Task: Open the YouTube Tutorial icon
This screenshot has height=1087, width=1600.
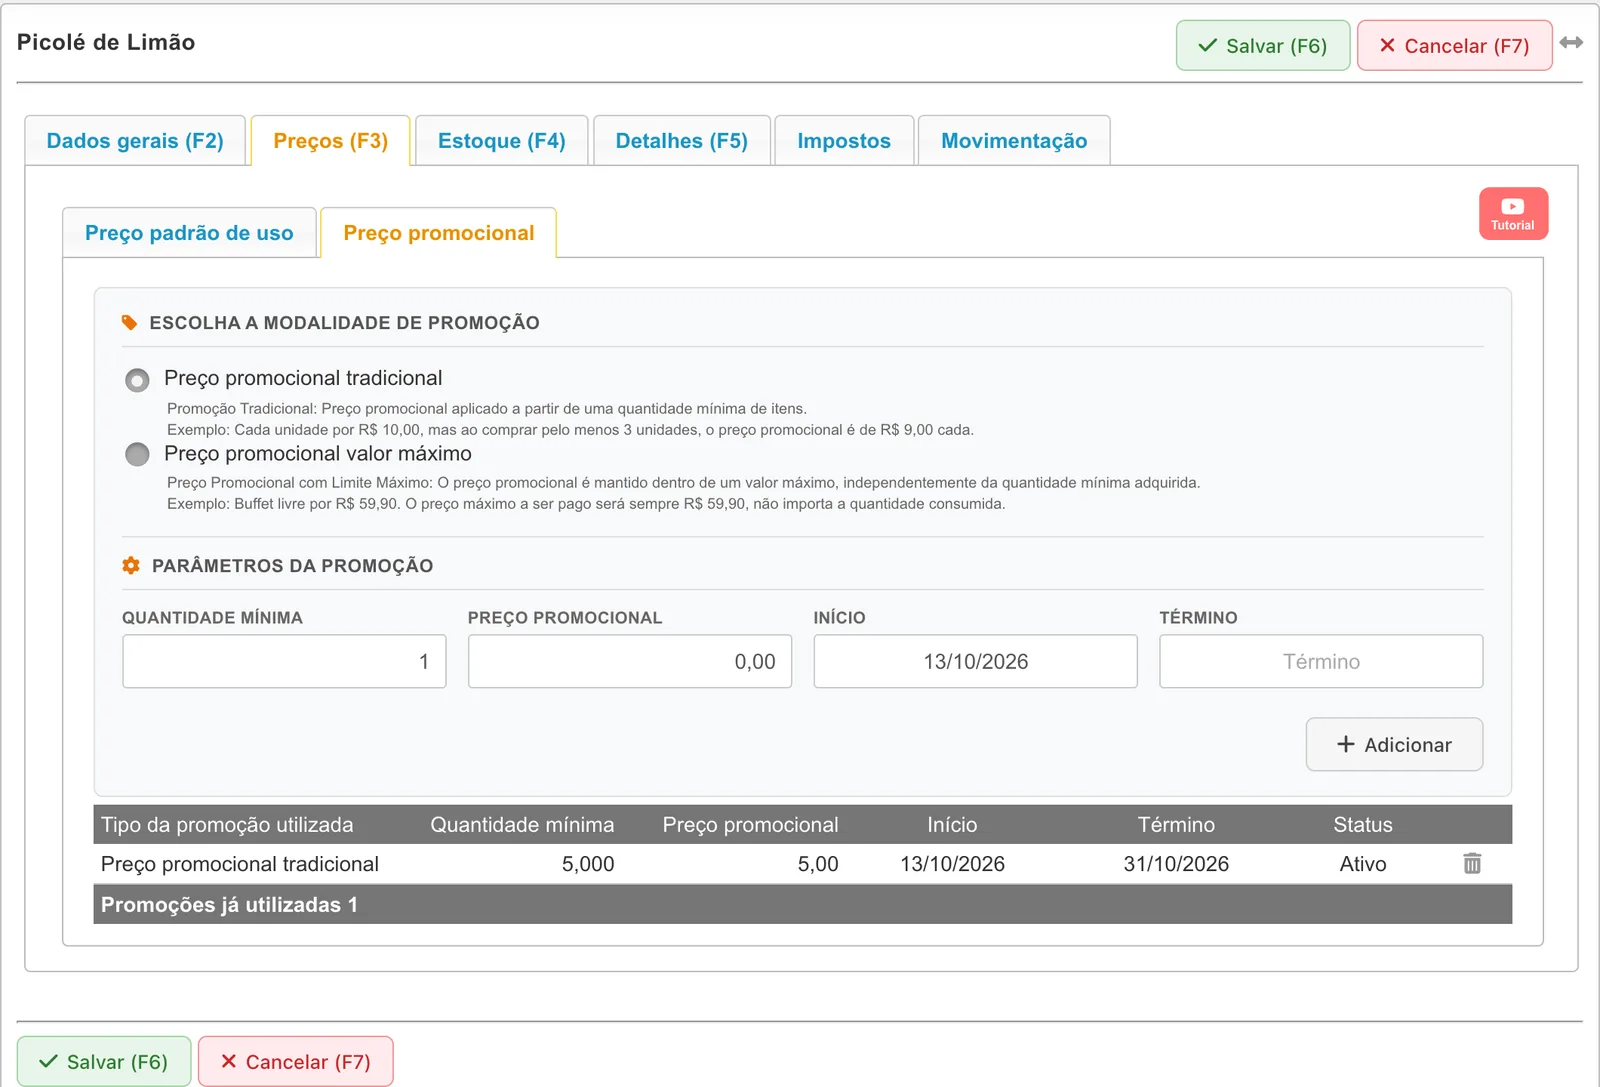Action: click(x=1513, y=213)
